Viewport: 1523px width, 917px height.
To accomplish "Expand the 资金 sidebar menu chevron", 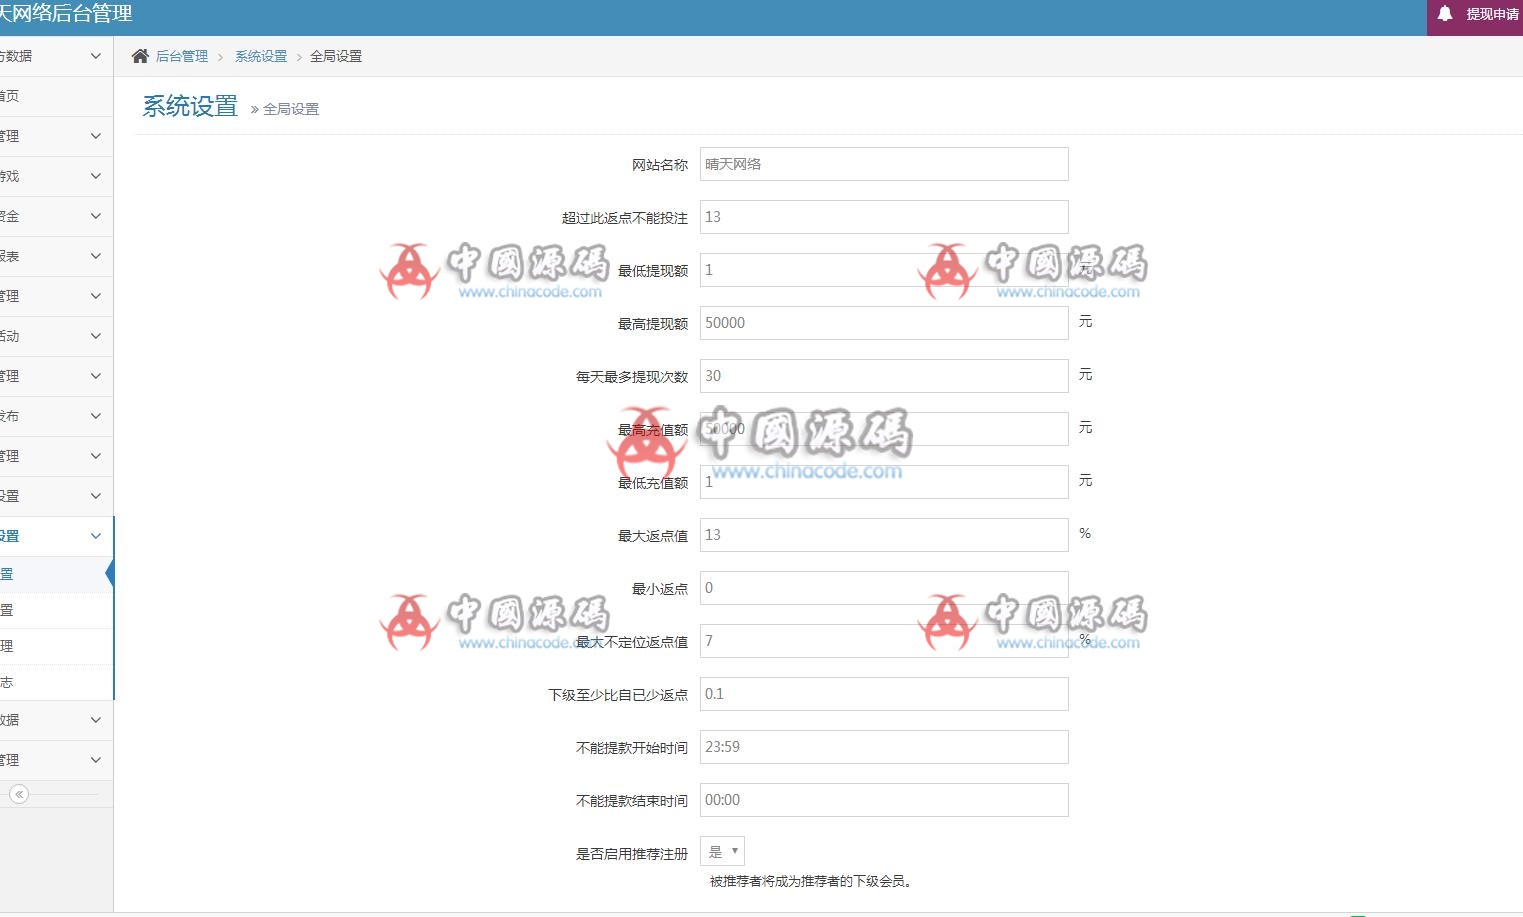I will point(96,216).
